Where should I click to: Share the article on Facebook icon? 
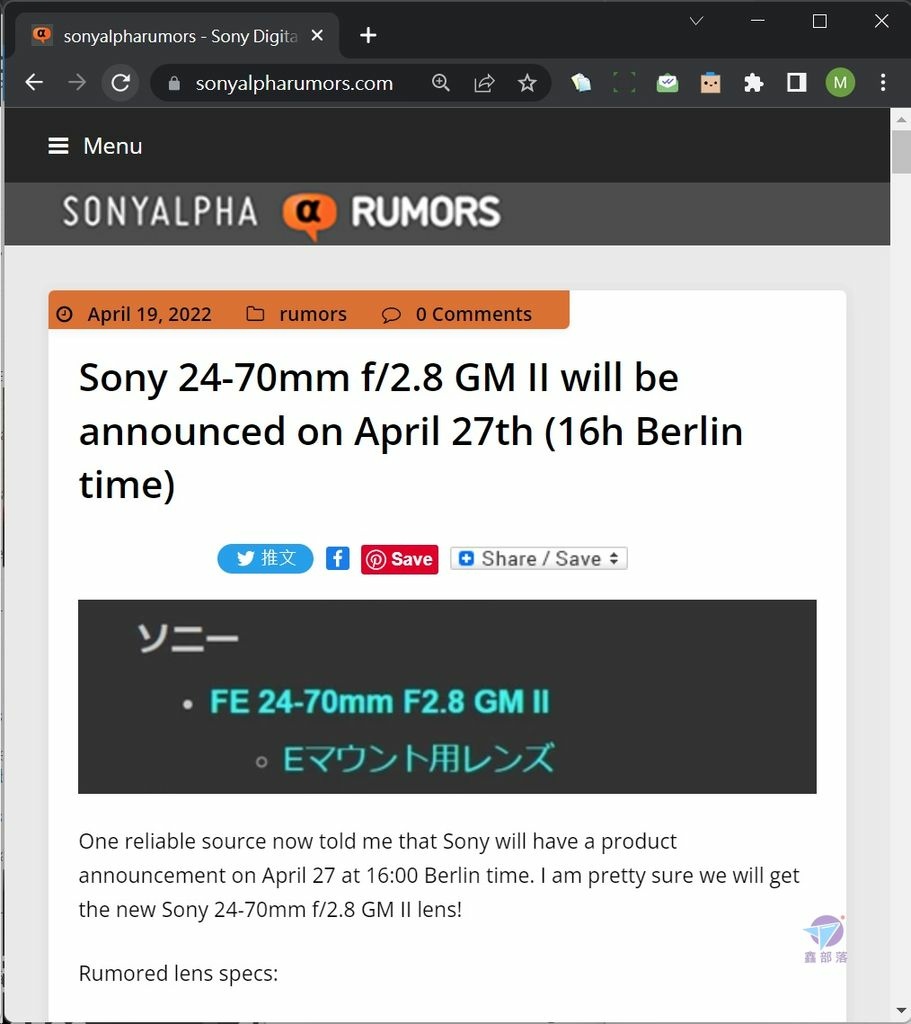point(338,559)
